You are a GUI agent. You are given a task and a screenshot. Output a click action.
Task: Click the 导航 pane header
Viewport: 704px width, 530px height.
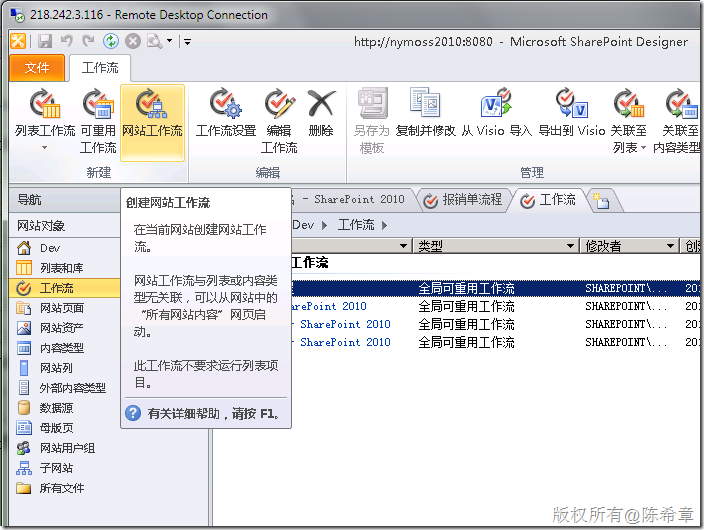(64, 200)
